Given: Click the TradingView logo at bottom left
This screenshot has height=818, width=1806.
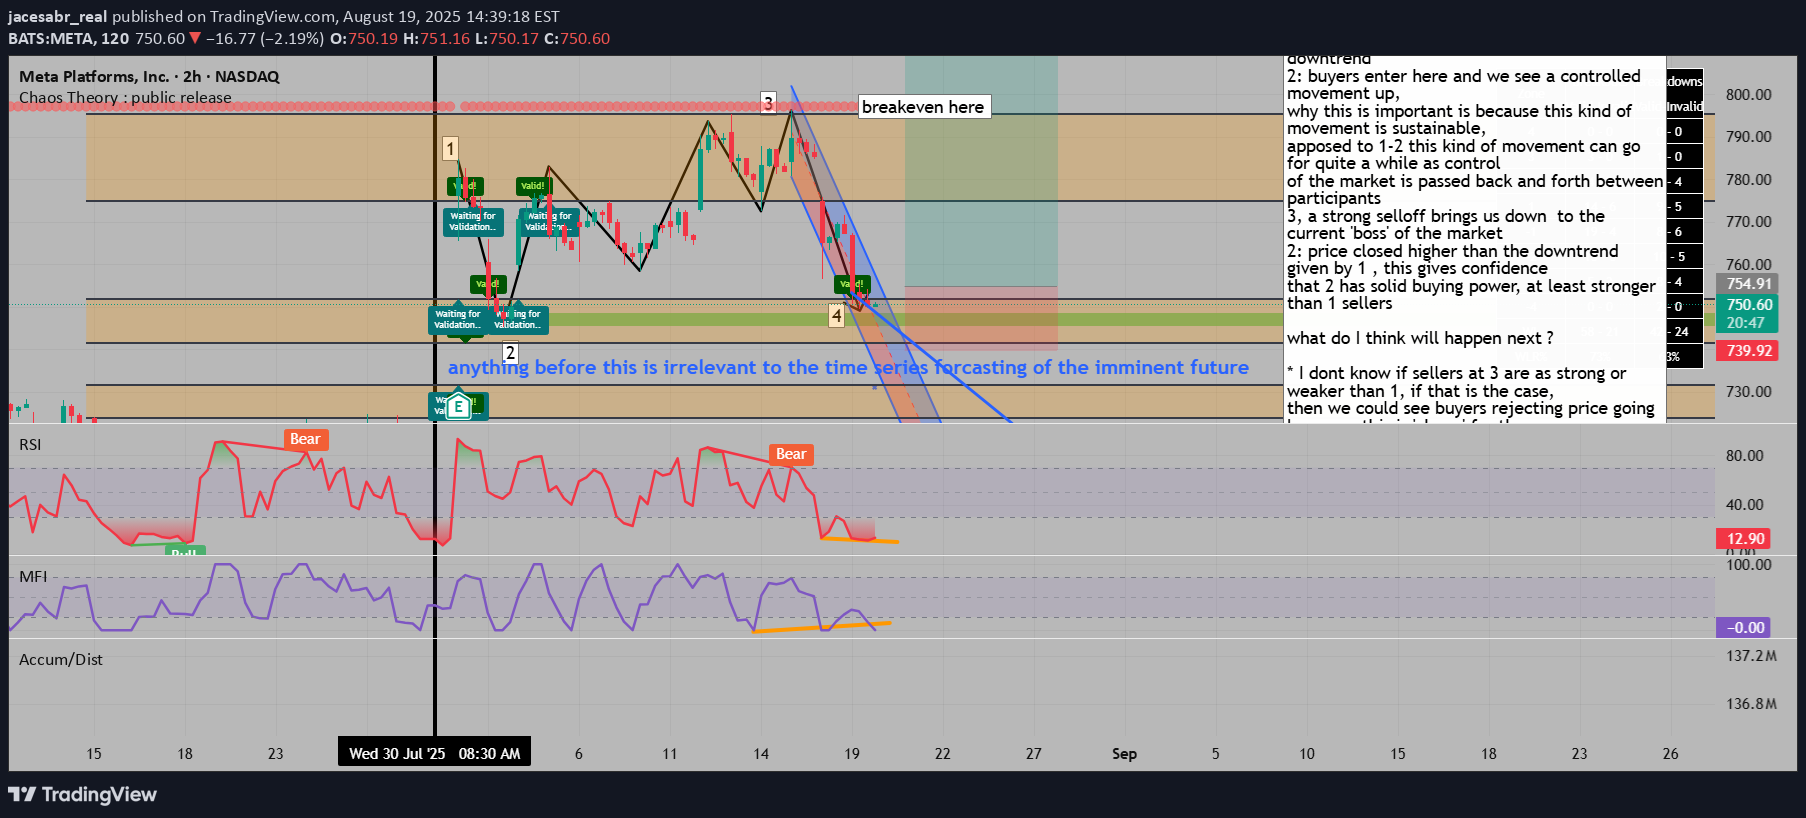Looking at the screenshot, I should point(83,795).
